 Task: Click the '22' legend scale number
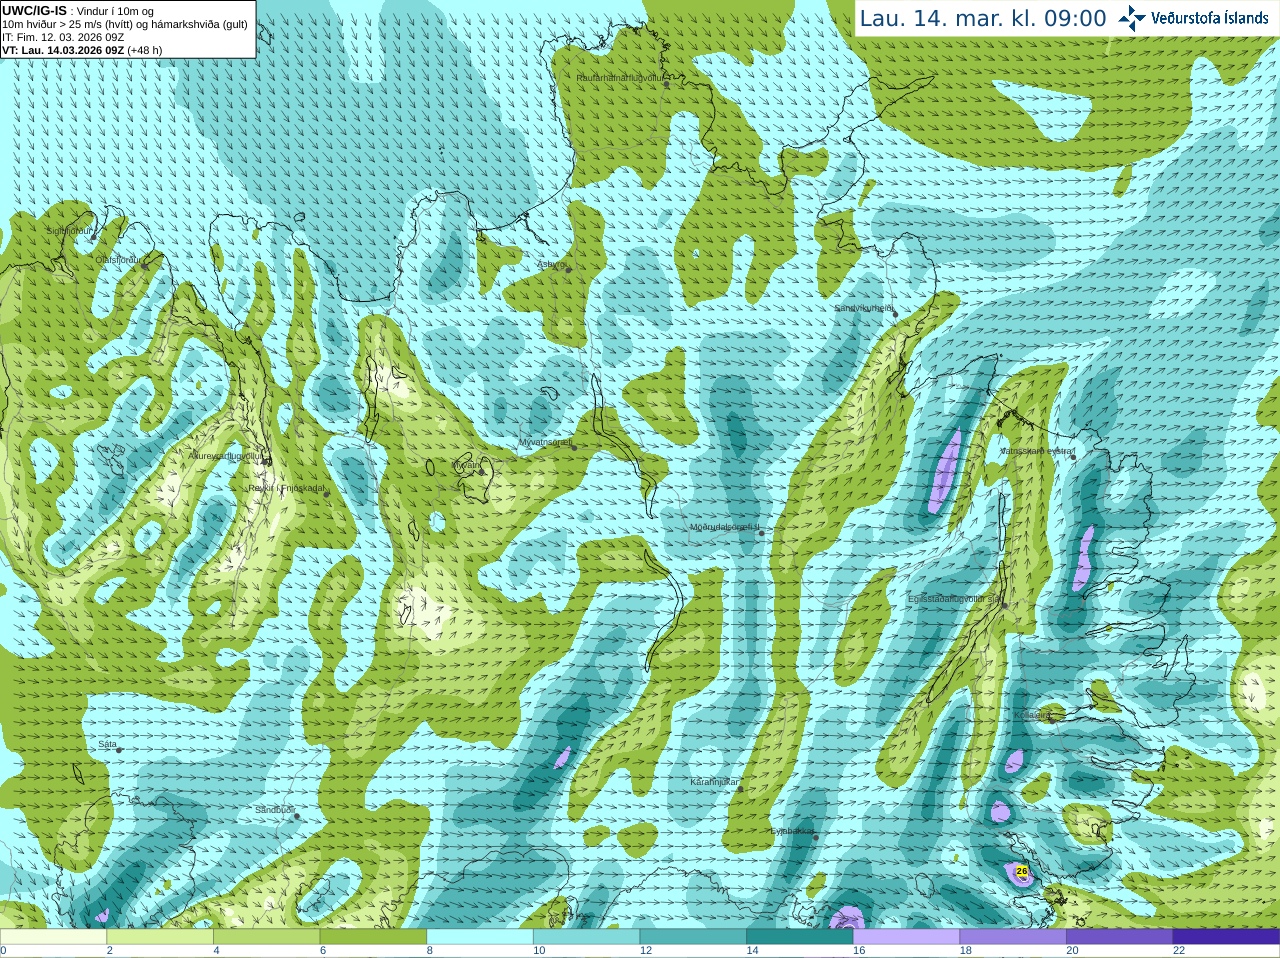tap(1179, 951)
